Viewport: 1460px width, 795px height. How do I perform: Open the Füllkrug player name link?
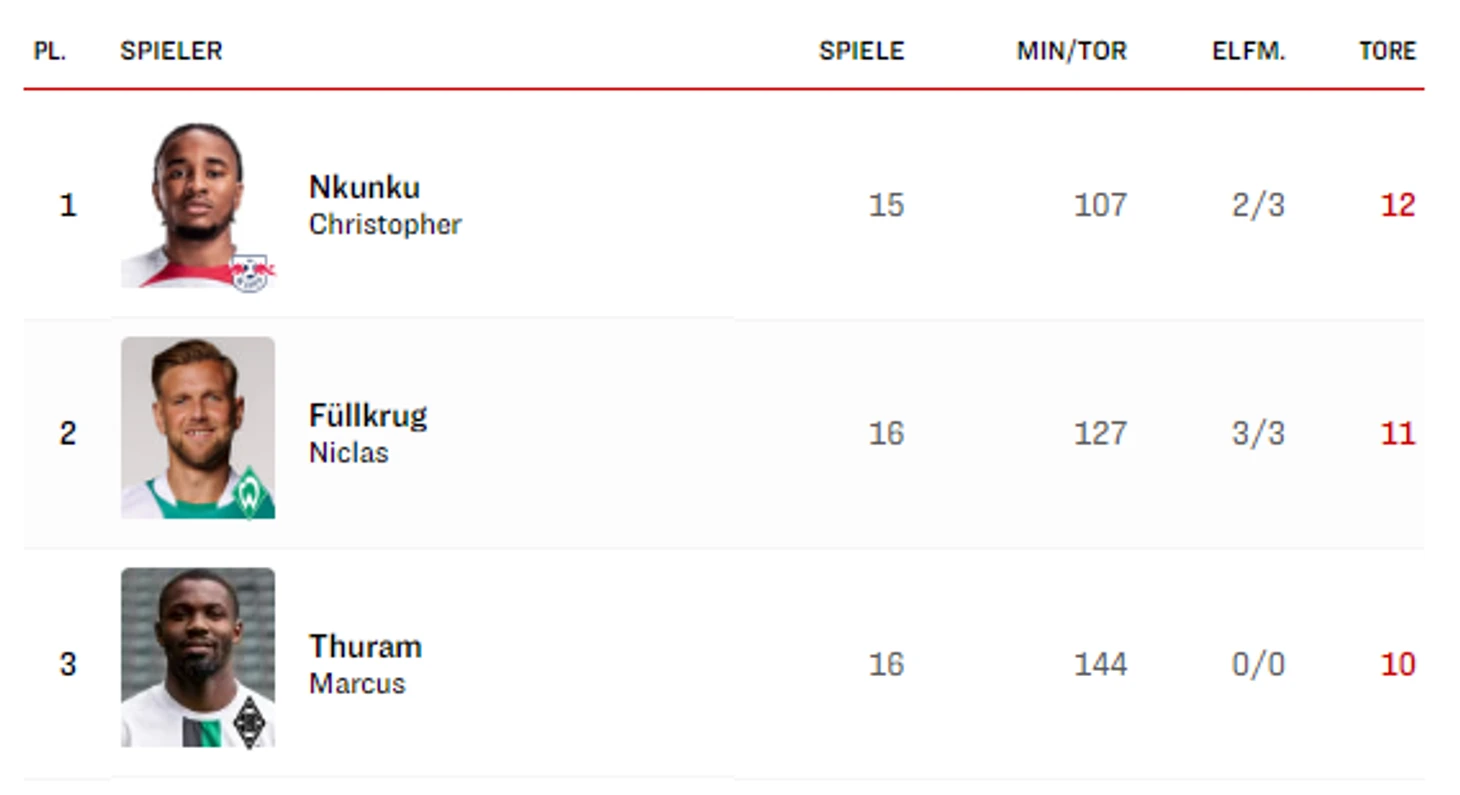pos(368,415)
